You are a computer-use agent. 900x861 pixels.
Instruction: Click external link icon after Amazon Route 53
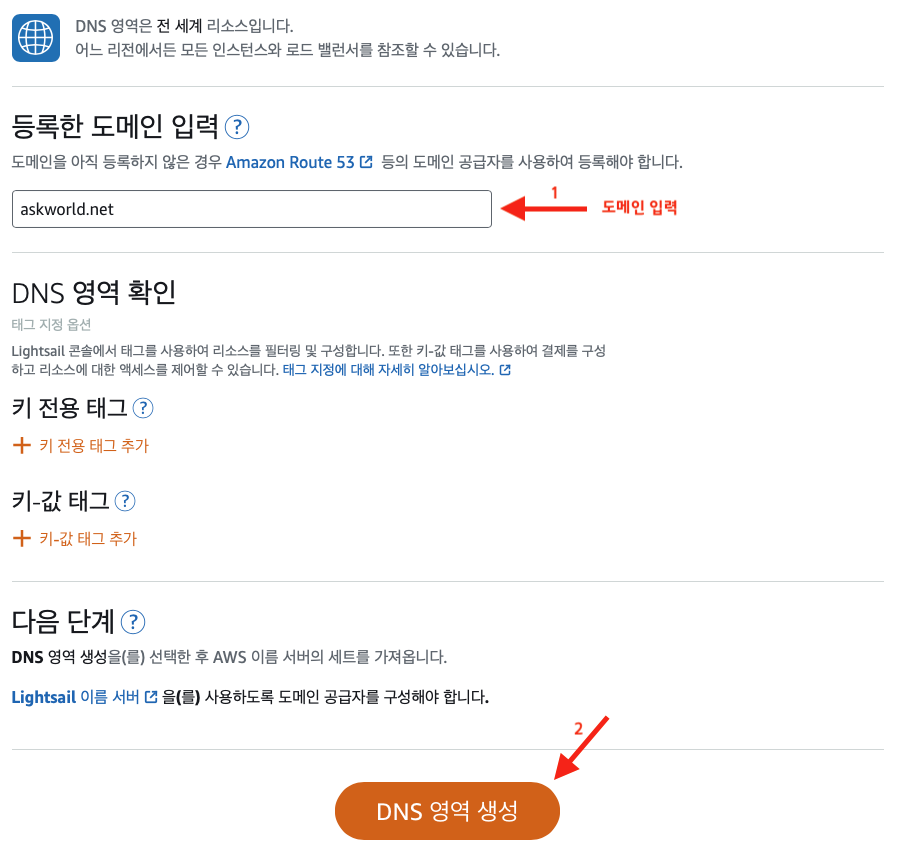coord(366,162)
